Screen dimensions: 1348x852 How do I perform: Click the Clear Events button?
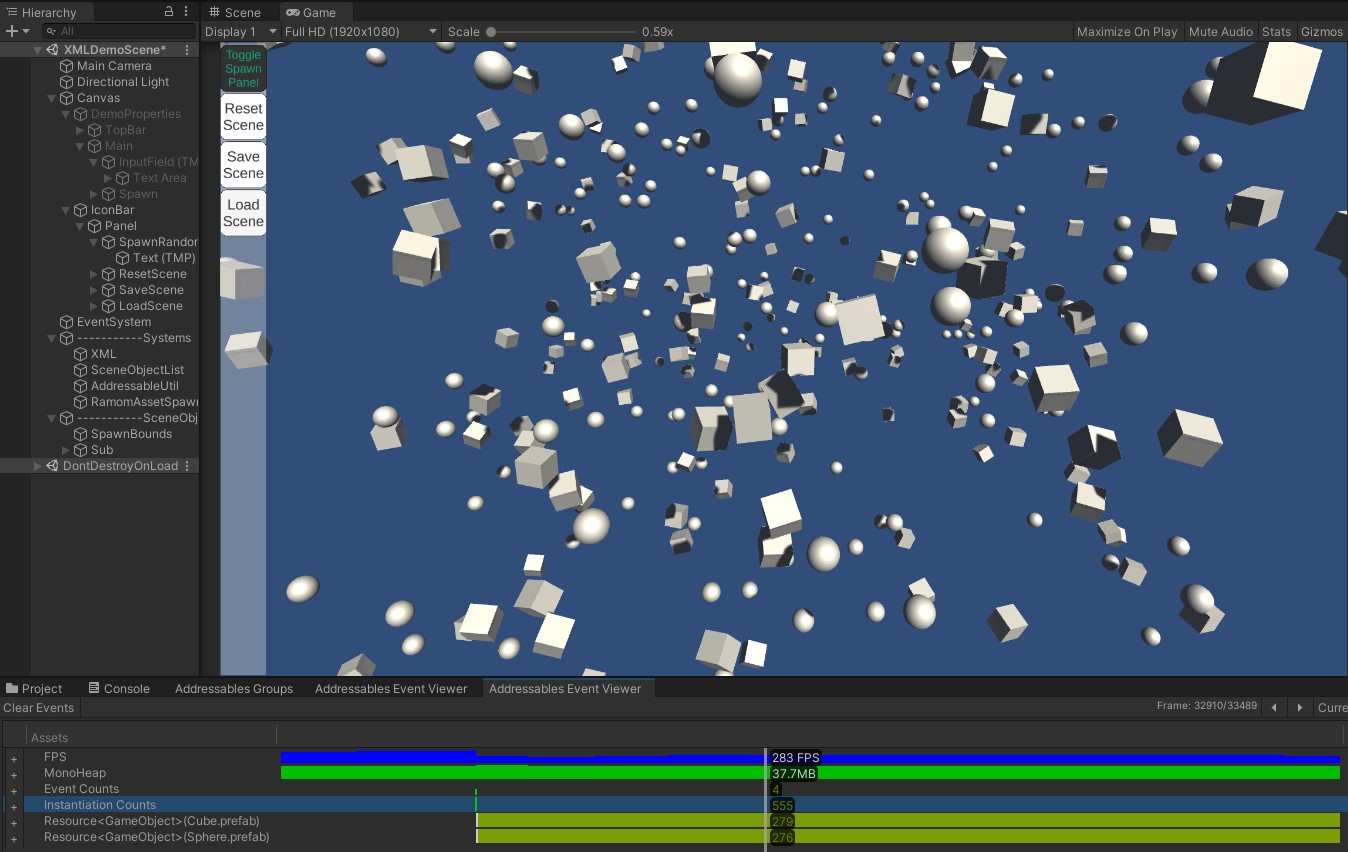pyautogui.click(x=39, y=708)
